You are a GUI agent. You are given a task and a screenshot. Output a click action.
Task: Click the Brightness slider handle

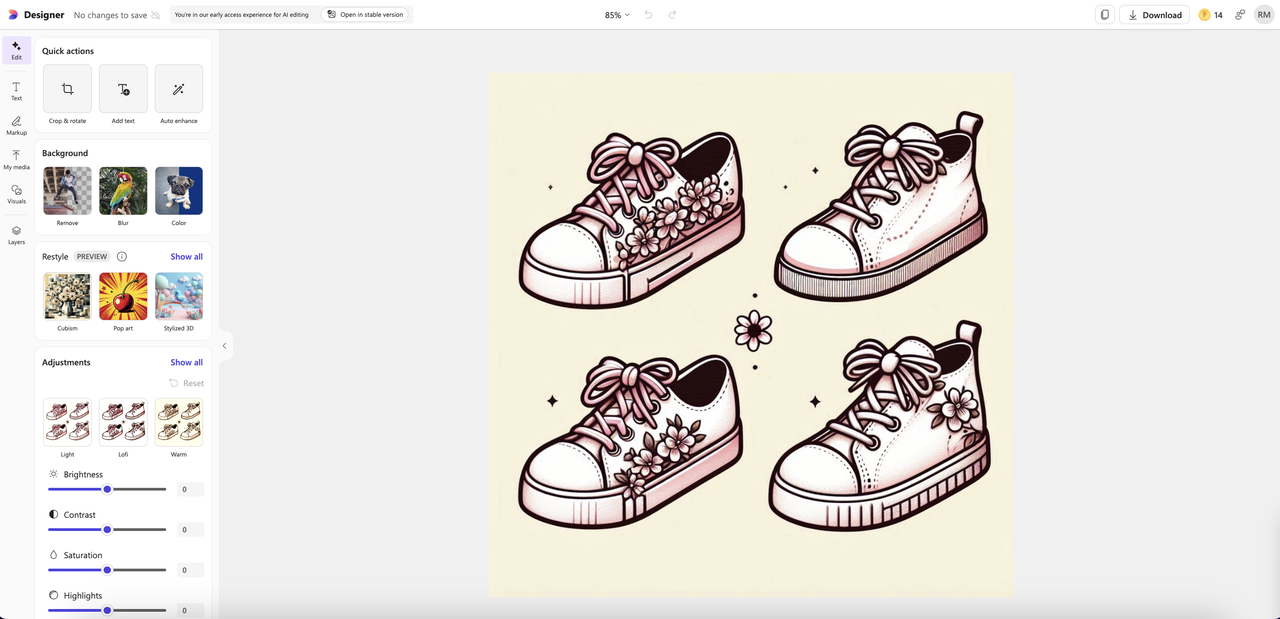click(x=107, y=489)
